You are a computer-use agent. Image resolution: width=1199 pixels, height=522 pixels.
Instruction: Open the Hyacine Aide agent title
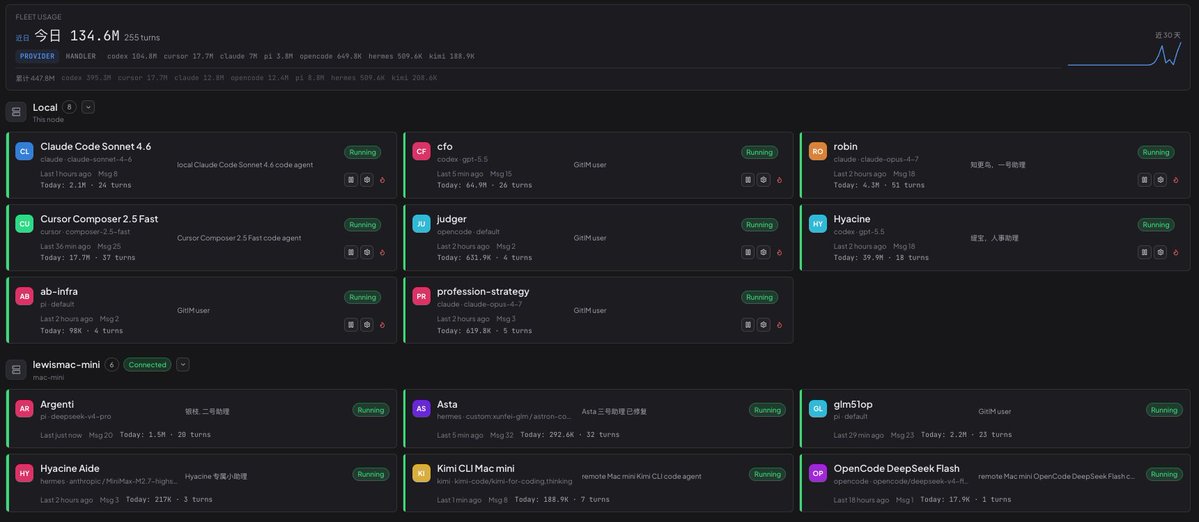[70, 469]
